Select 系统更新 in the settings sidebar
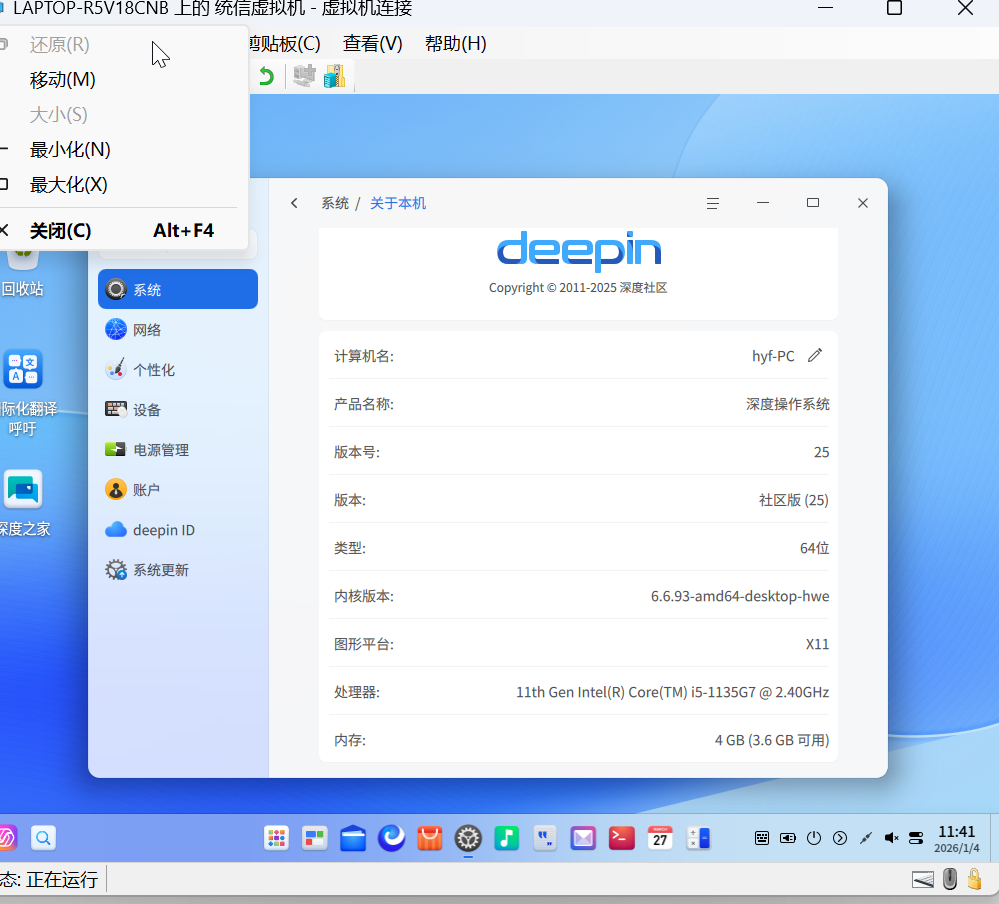The width and height of the screenshot is (999, 904). [x=178, y=570]
